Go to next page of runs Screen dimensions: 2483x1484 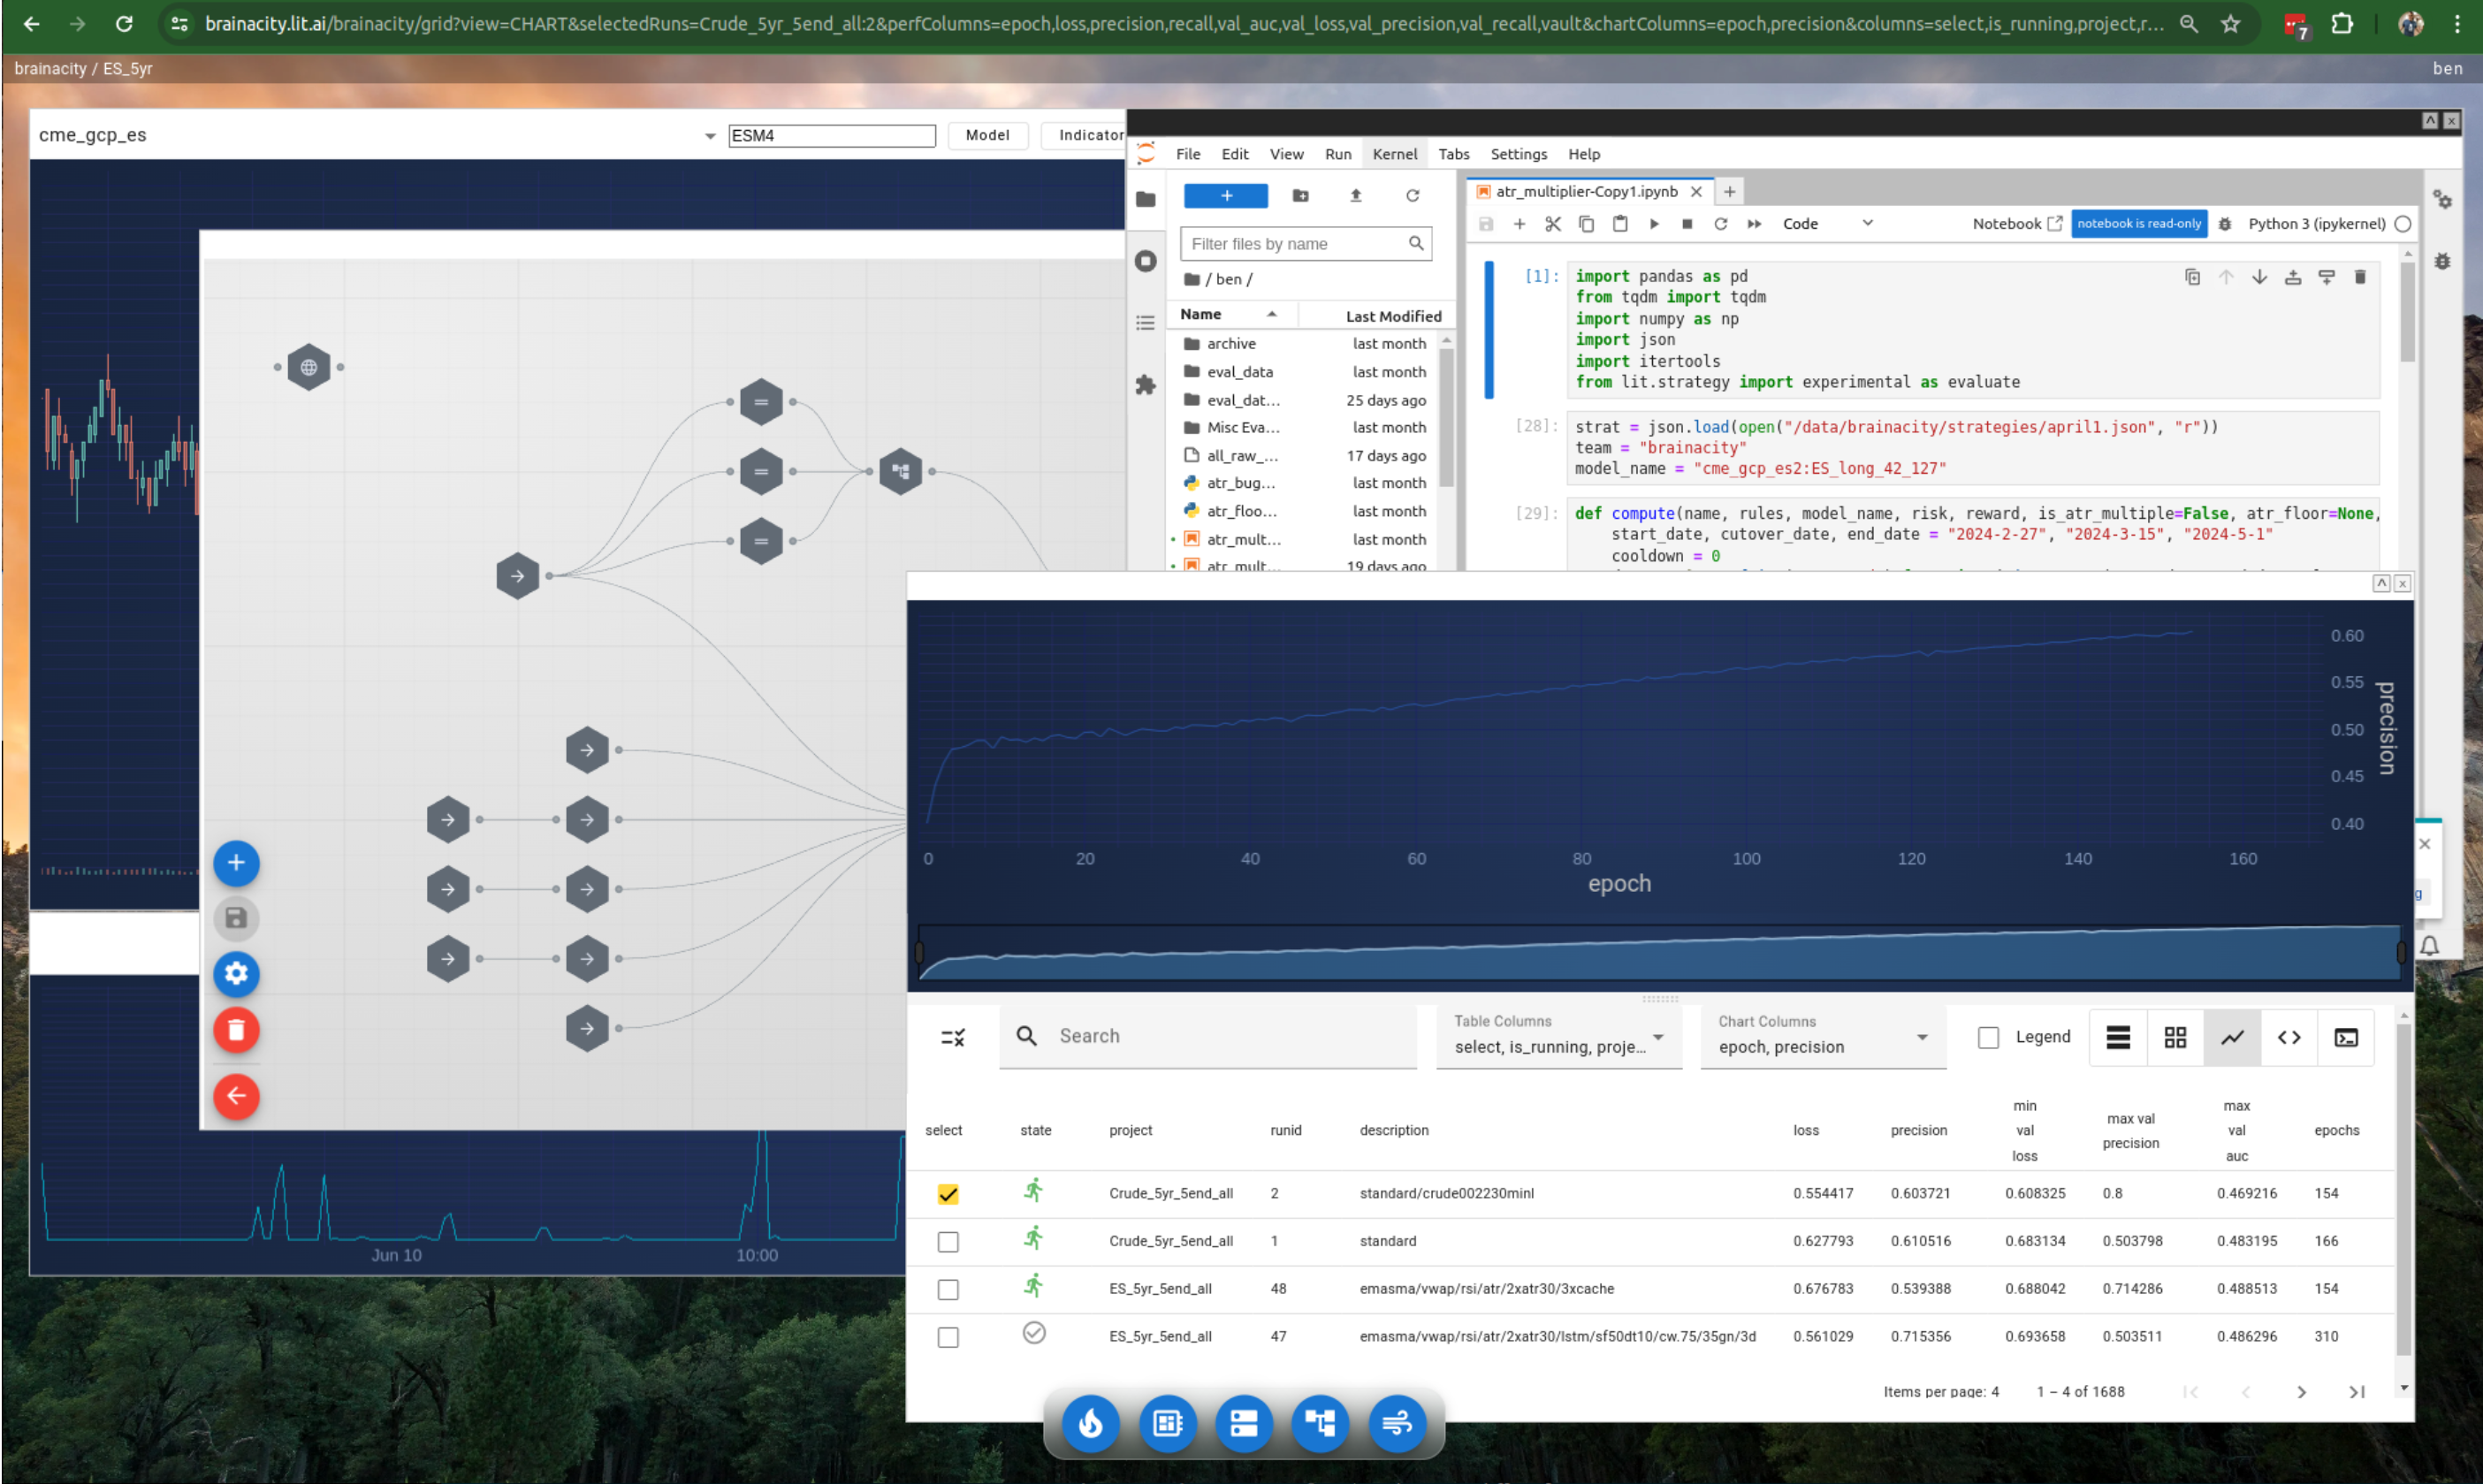pos(2300,1391)
